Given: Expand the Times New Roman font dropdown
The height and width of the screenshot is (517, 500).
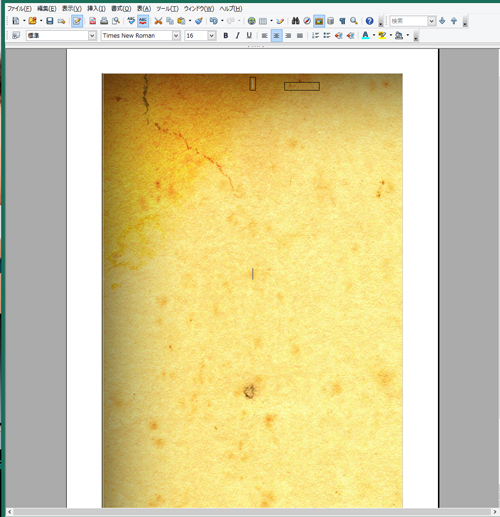Looking at the screenshot, I should pyautogui.click(x=176, y=35).
